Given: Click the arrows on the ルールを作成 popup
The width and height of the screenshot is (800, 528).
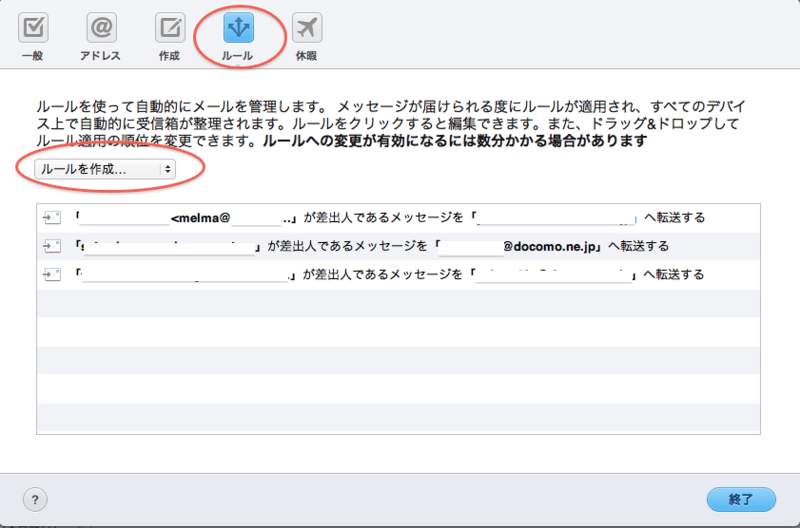Looking at the screenshot, I should [x=166, y=169].
